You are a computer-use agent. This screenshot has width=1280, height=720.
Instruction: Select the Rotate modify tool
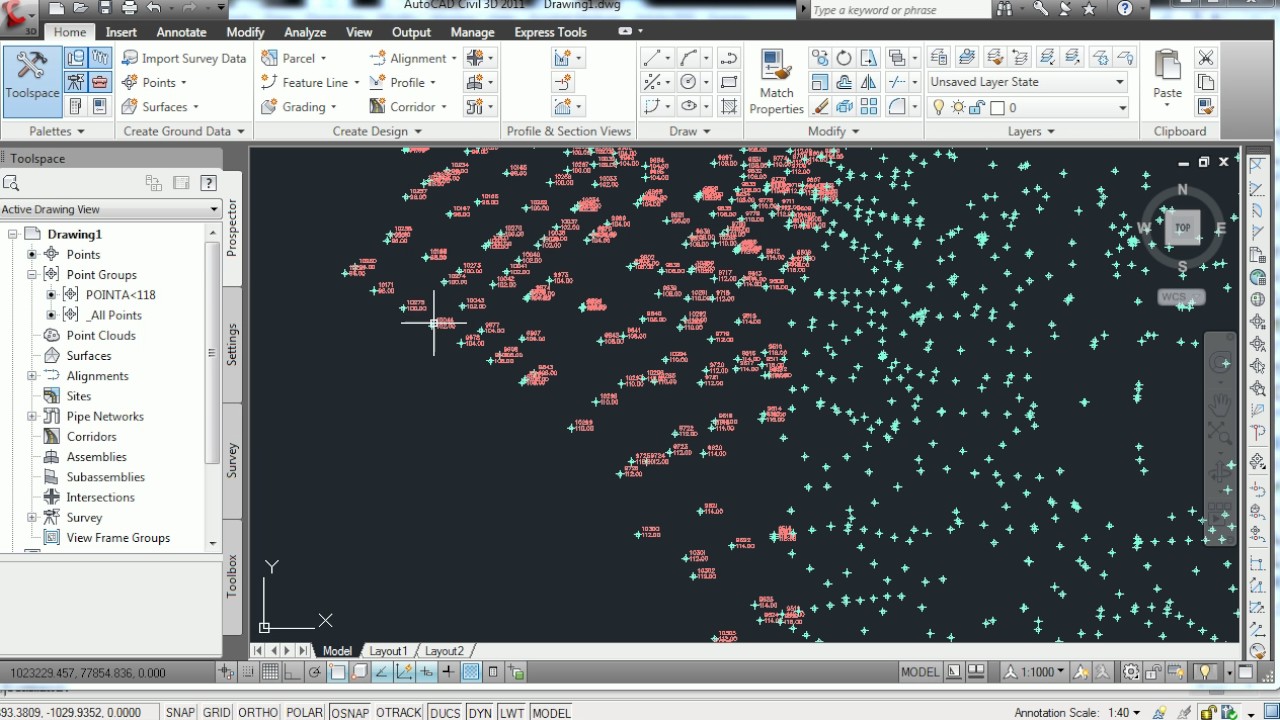point(844,58)
